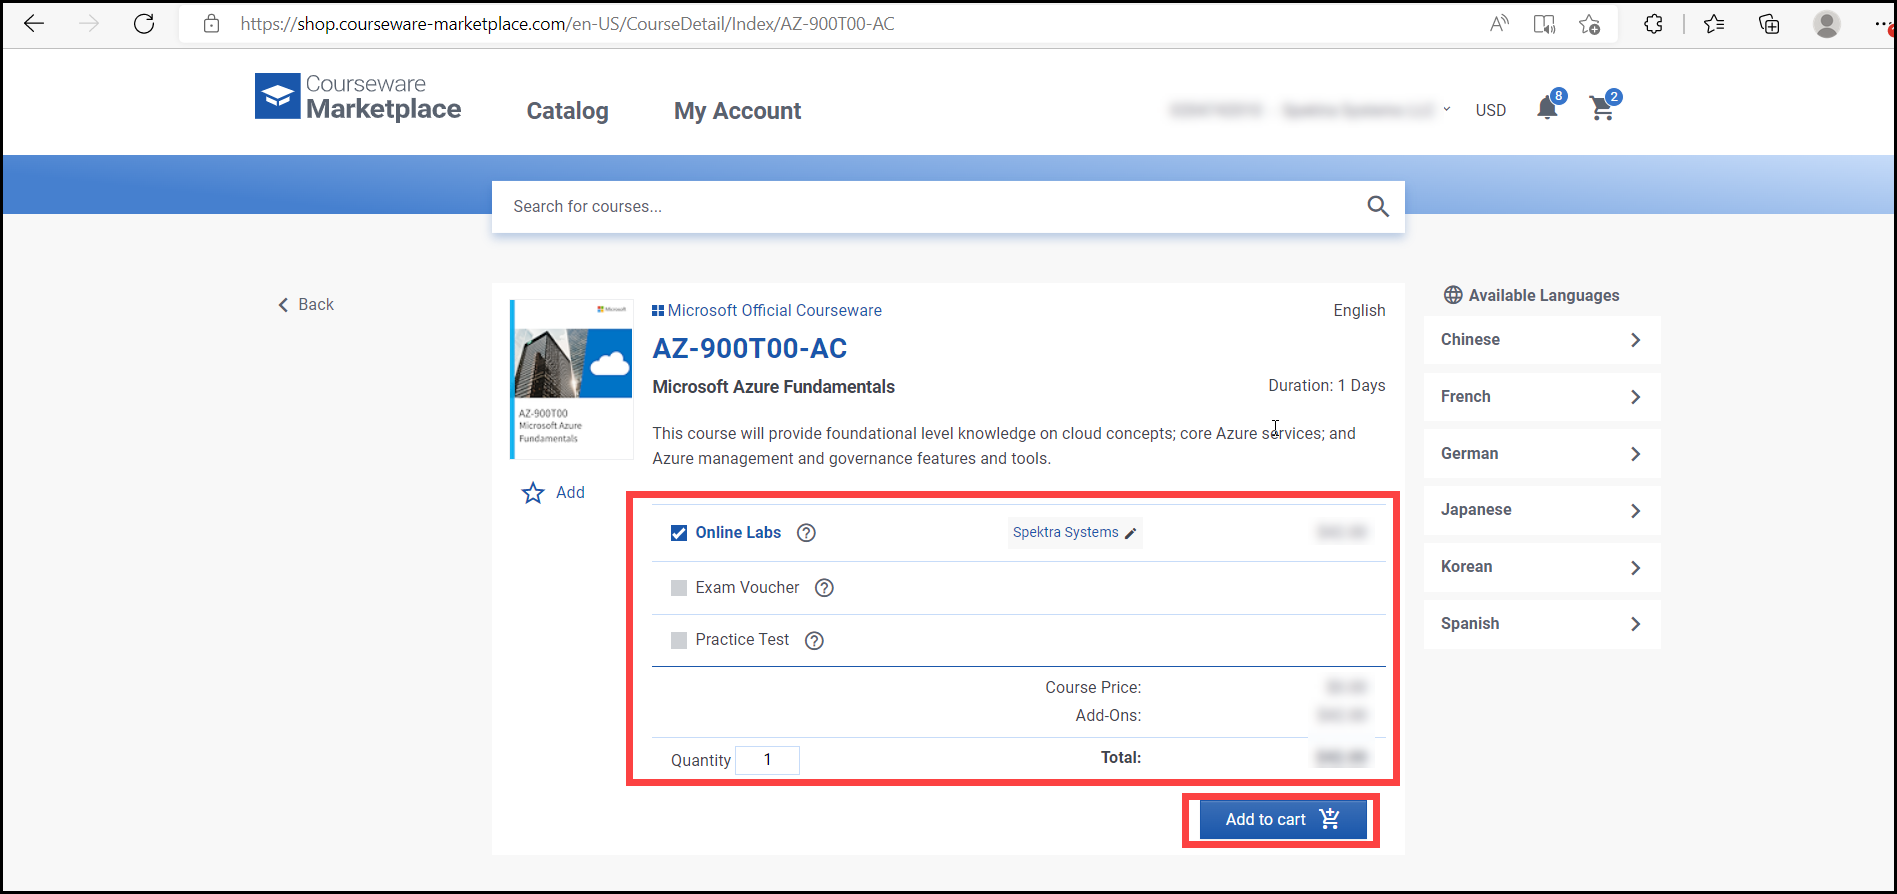Click the Microsoft Azure Fundamentals heading
Screen dimensions: 1897x894
pyautogui.click(x=773, y=387)
